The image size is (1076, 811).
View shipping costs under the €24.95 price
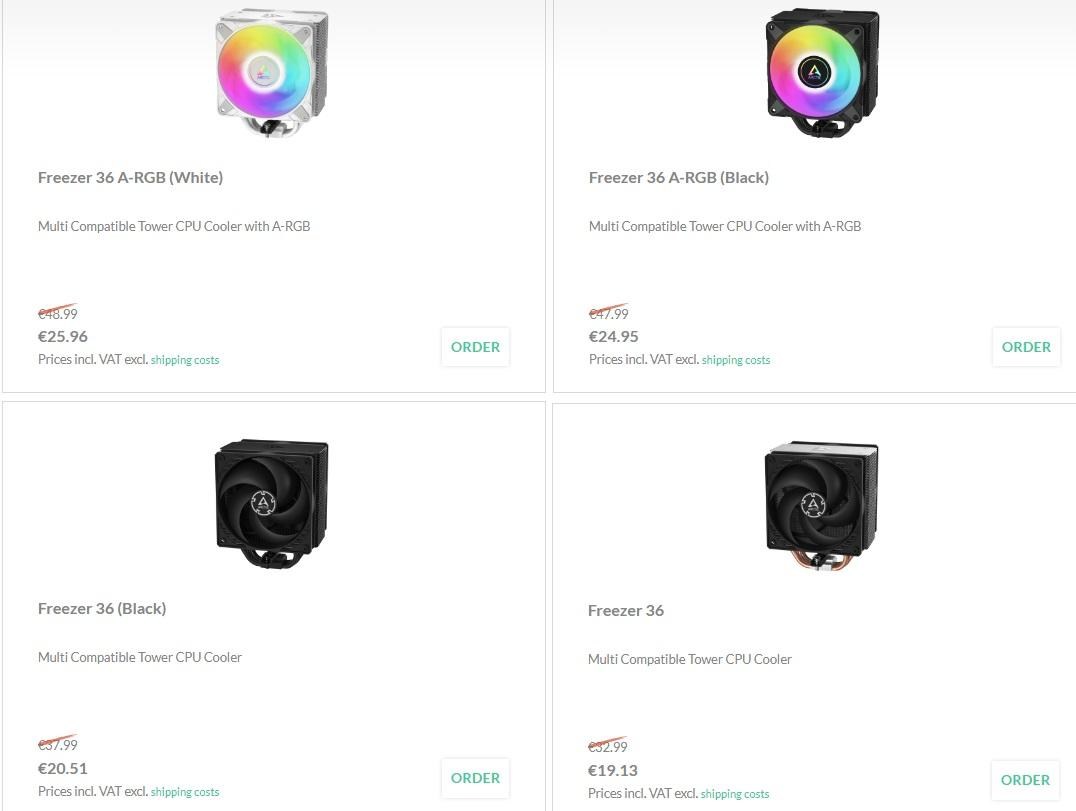736,360
